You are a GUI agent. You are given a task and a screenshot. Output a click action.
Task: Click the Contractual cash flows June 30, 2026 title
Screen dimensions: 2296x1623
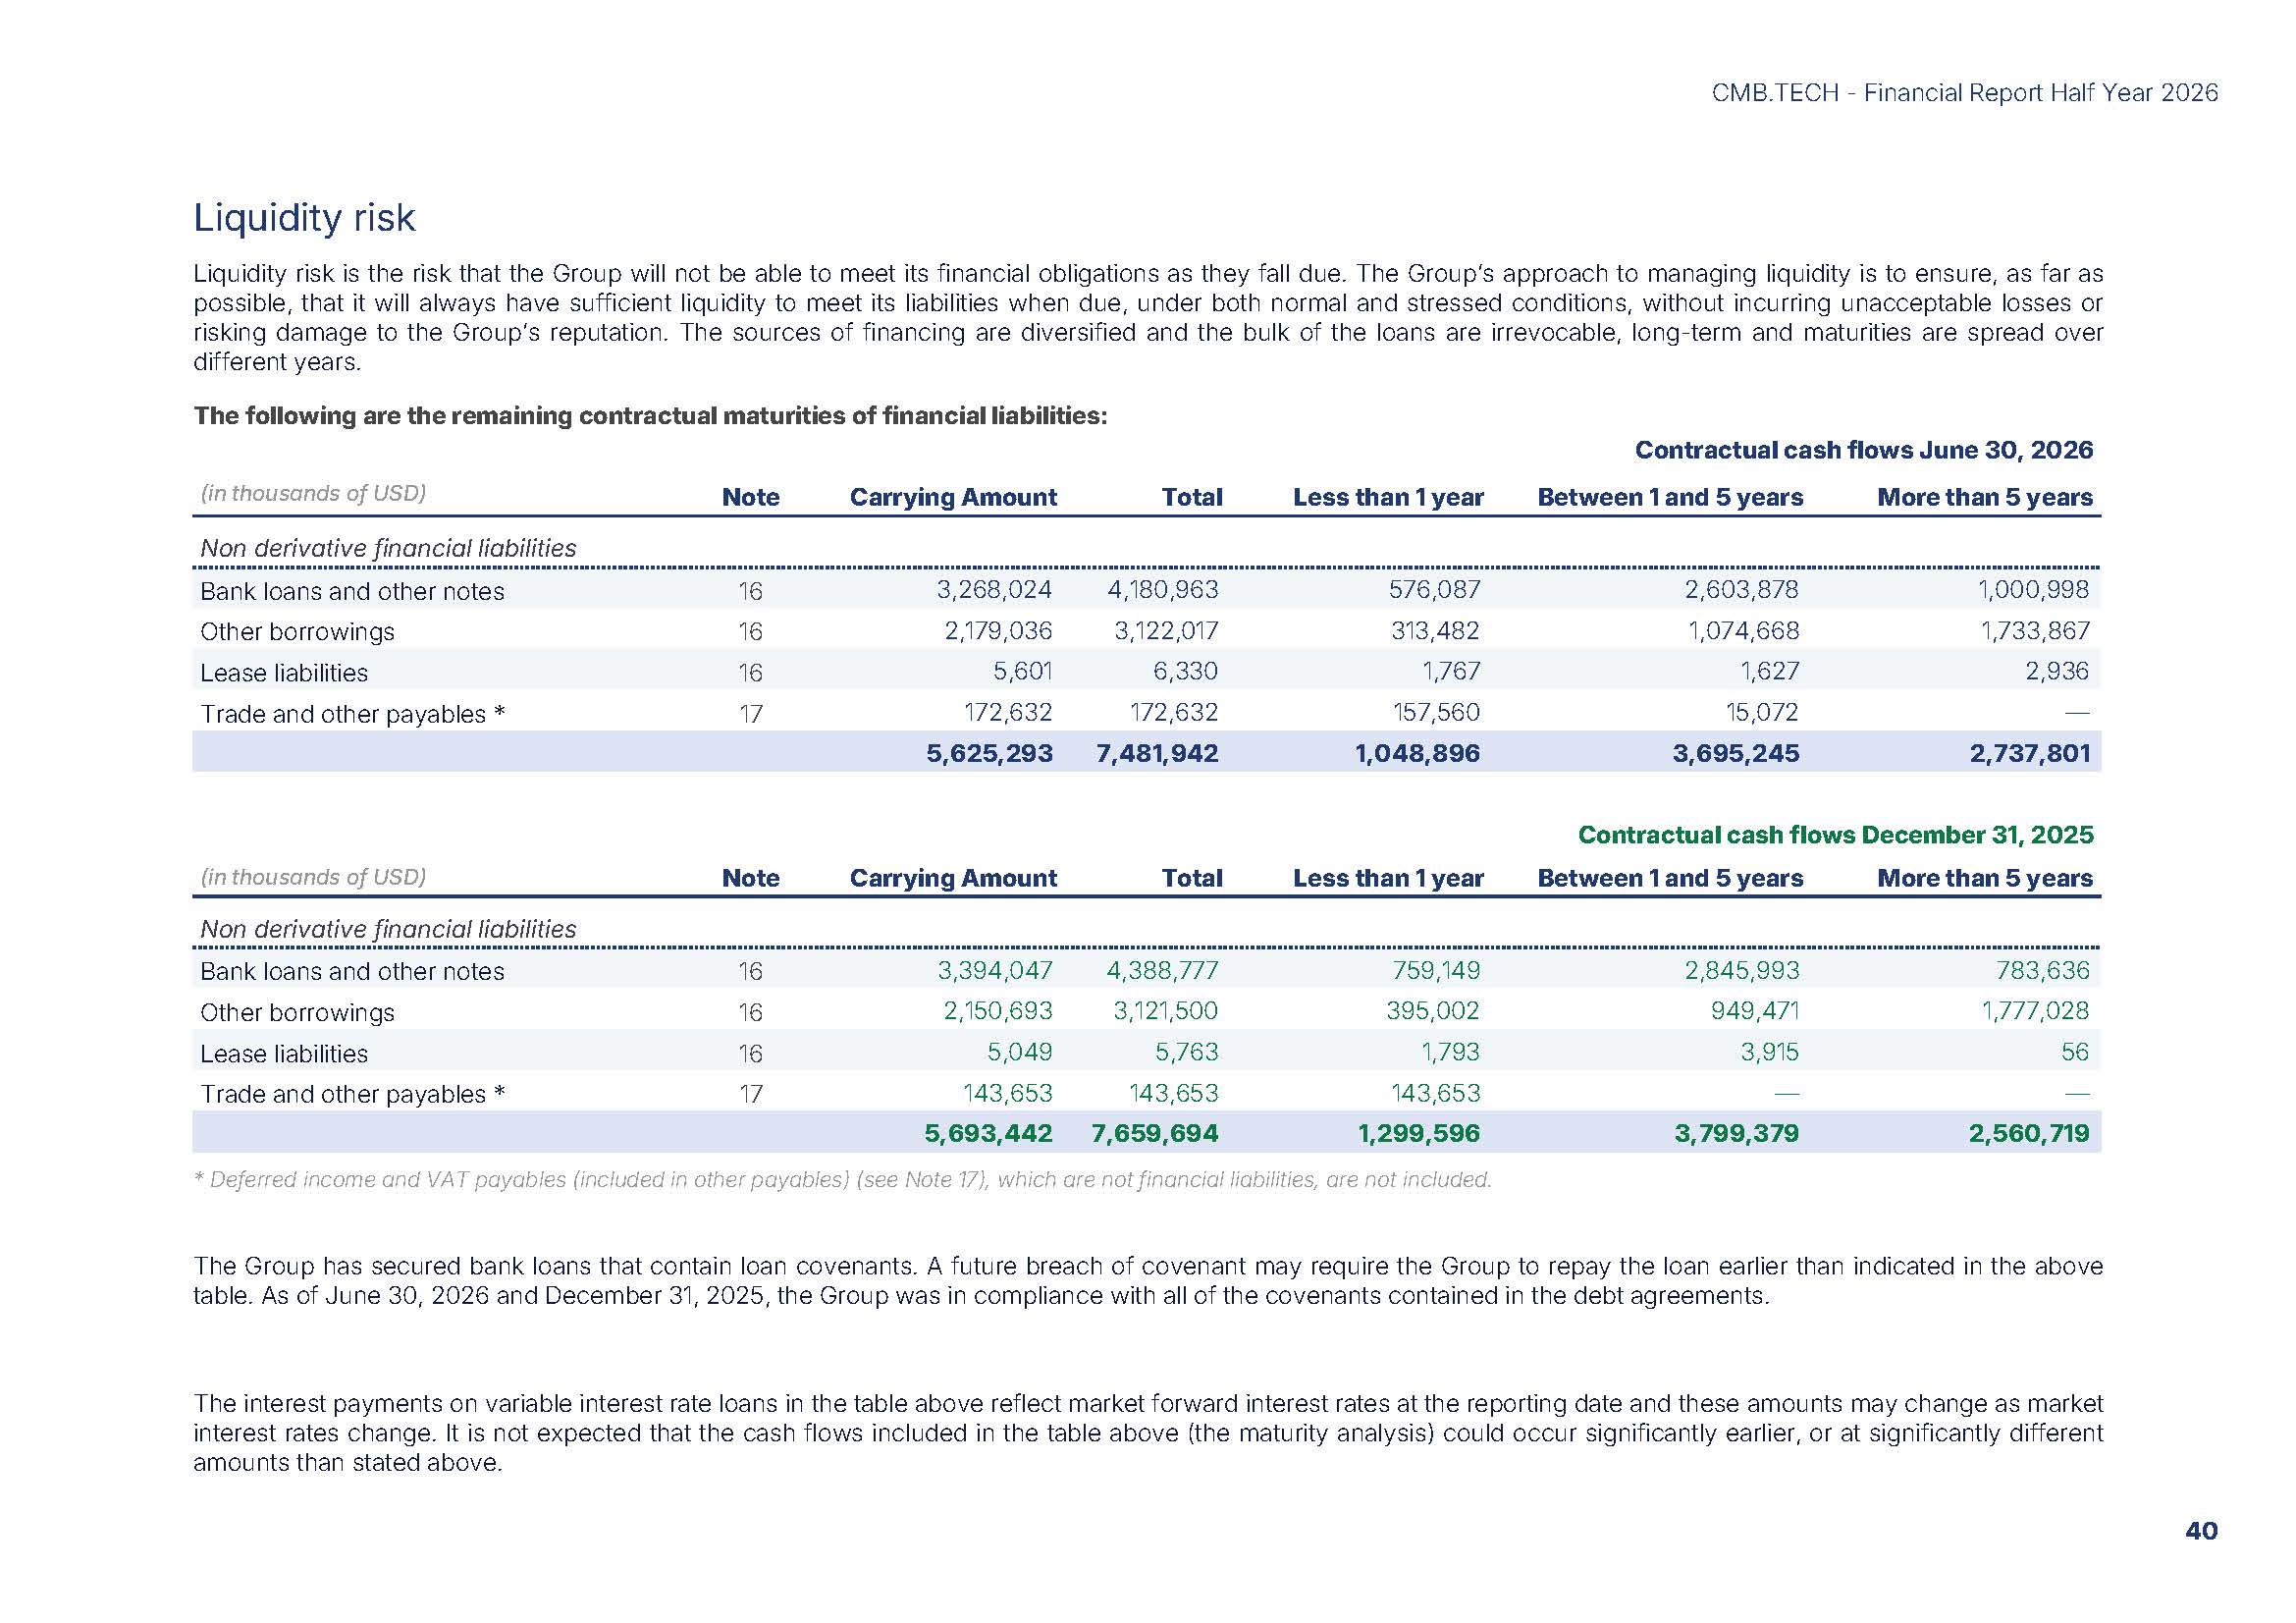pyautogui.click(x=1864, y=450)
